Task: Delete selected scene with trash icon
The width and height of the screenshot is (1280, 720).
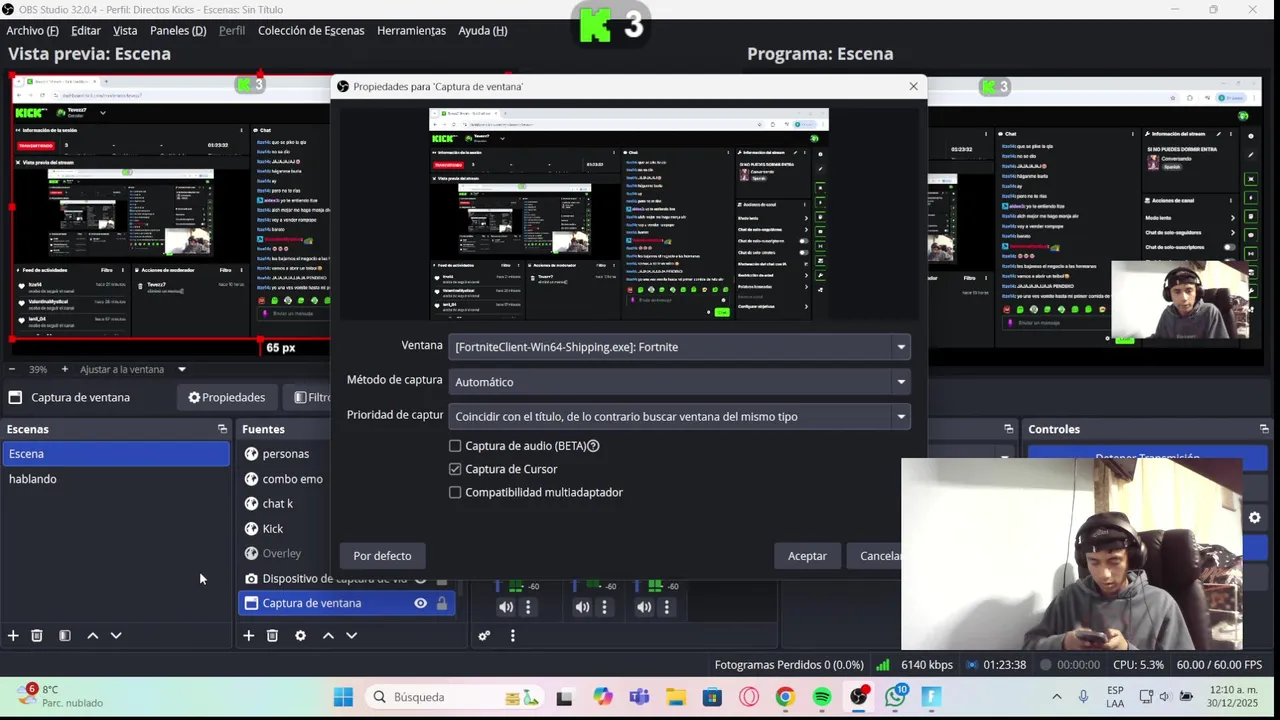Action: click(37, 635)
